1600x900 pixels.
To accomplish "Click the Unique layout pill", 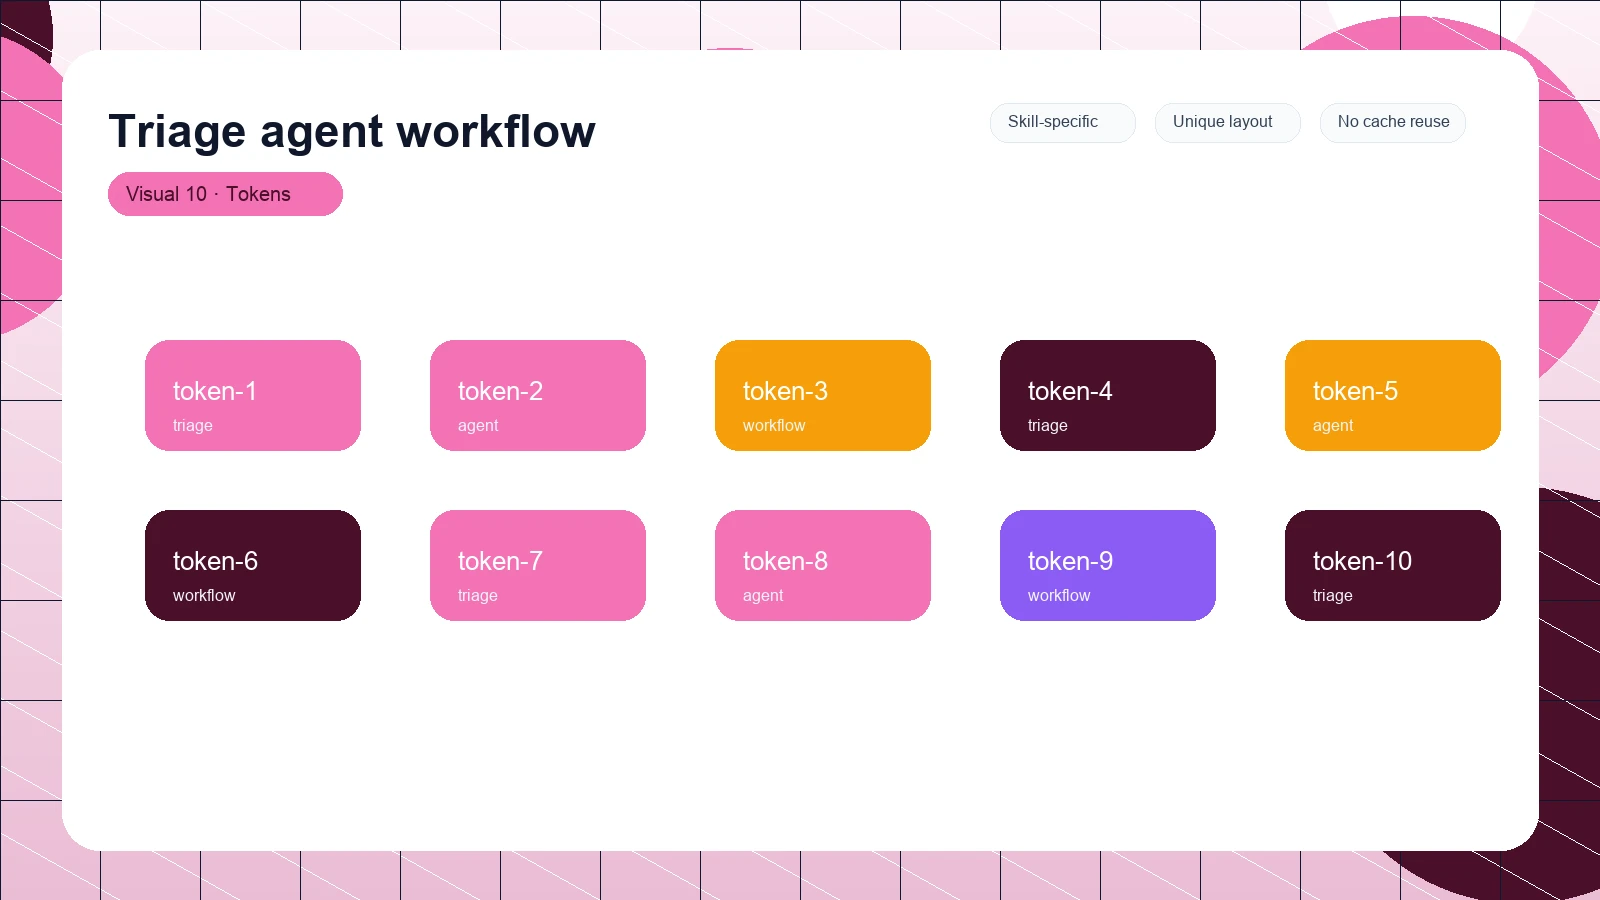I will [x=1227, y=122].
